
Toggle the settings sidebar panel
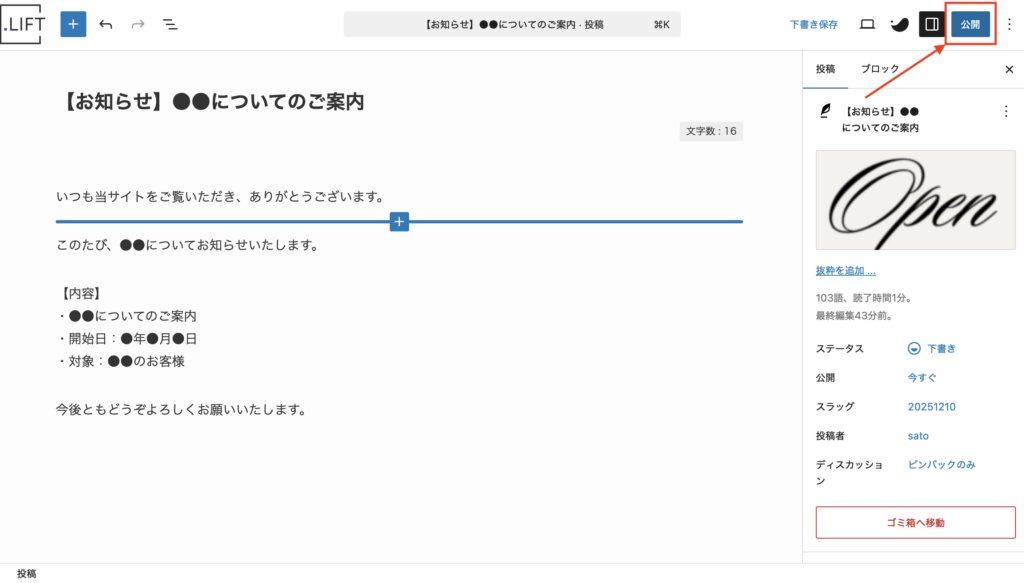pyautogui.click(x=931, y=24)
